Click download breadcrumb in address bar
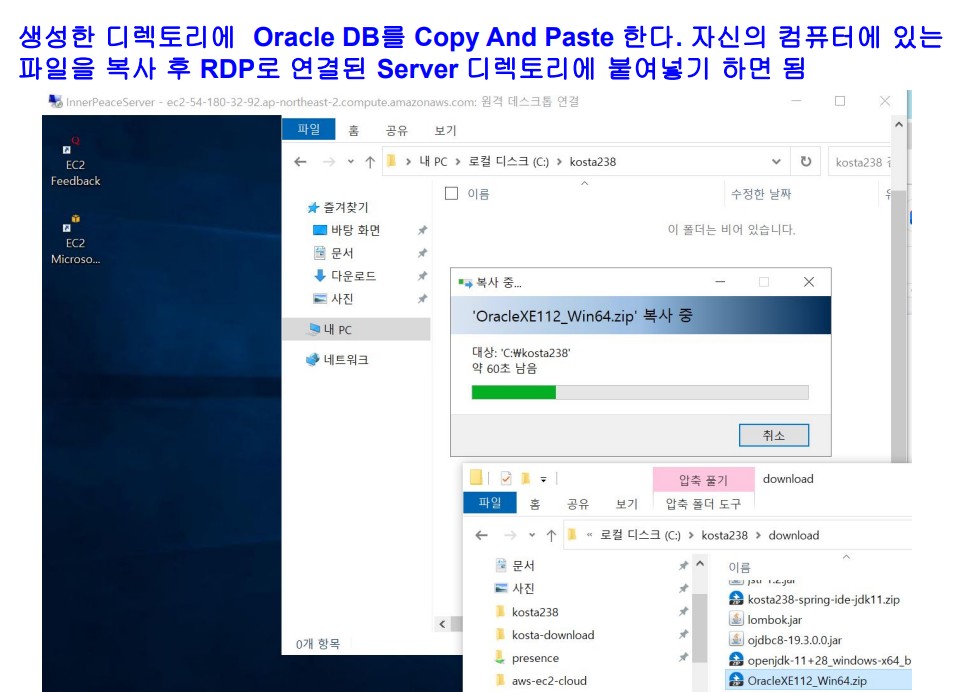The height and width of the screenshot is (692, 978). point(793,535)
